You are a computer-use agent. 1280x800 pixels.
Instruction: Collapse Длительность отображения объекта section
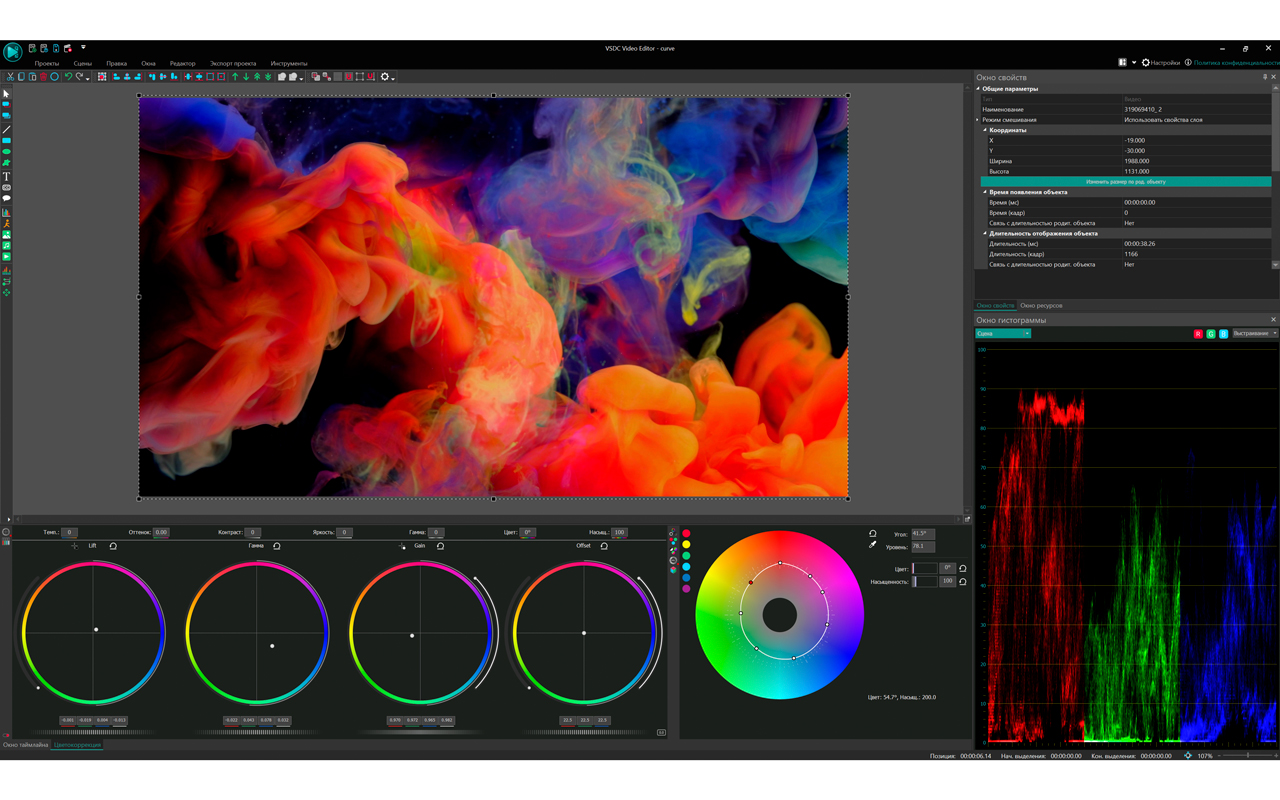(x=985, y=233)
